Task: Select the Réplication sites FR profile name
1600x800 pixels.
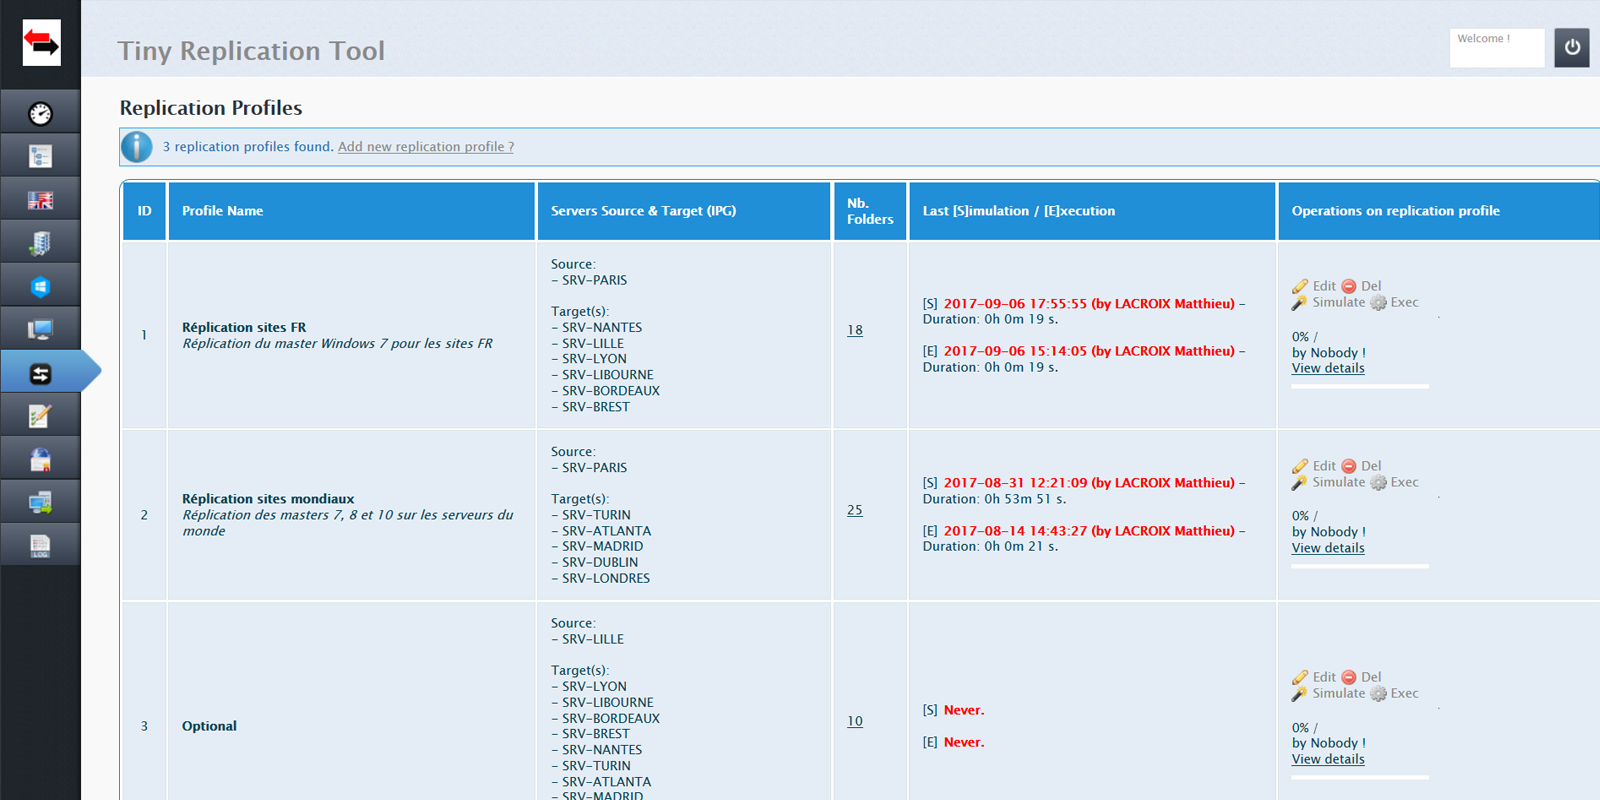Action: [244, 327]
